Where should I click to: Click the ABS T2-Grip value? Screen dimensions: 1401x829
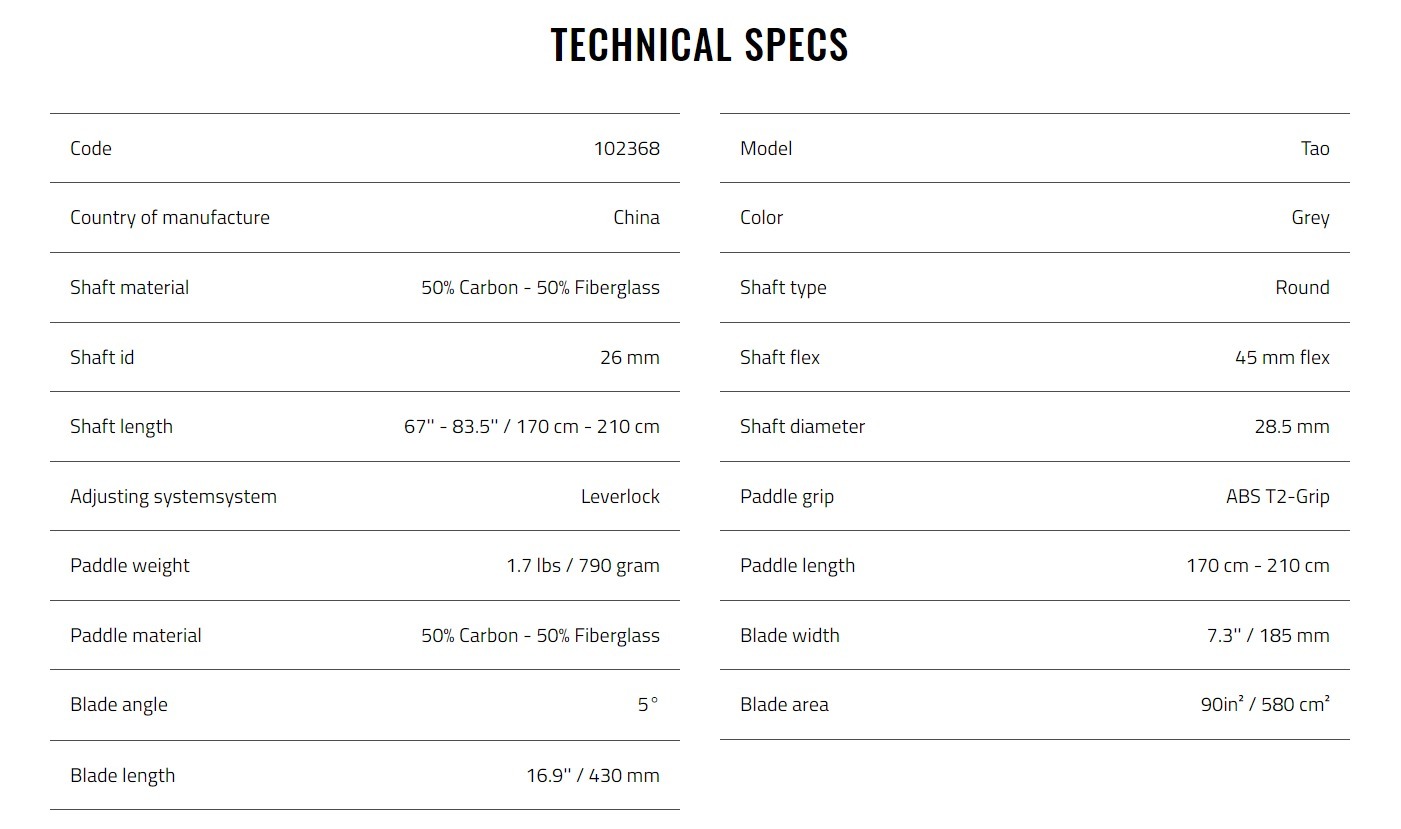click(x=1278, y=496)
